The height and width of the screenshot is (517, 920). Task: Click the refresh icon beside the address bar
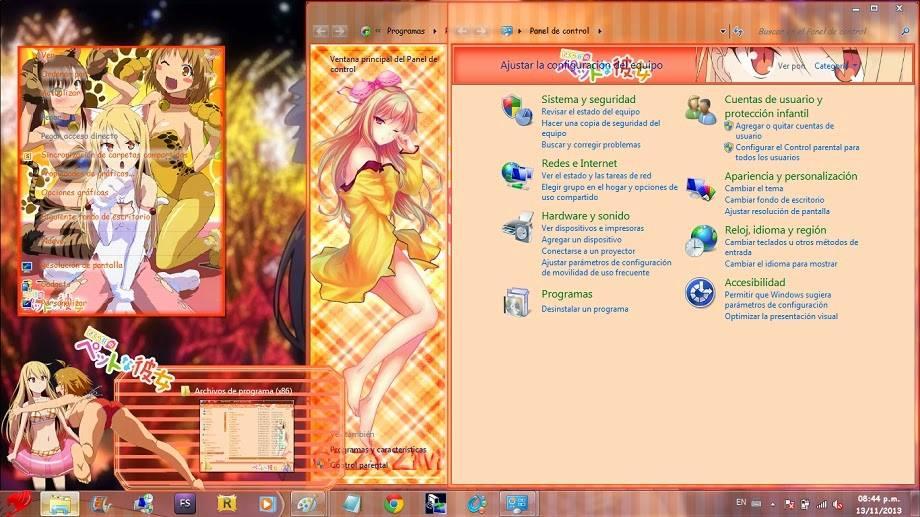point(738,31)
